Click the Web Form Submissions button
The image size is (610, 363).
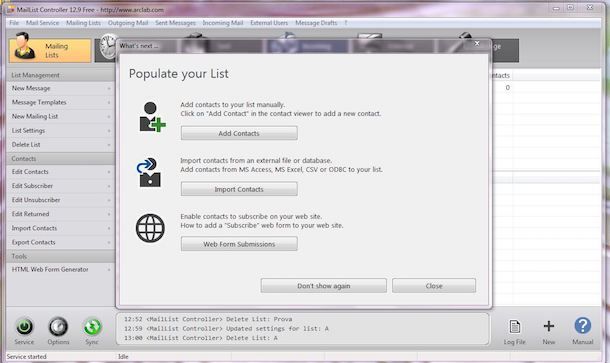click(x=239, y=244)
